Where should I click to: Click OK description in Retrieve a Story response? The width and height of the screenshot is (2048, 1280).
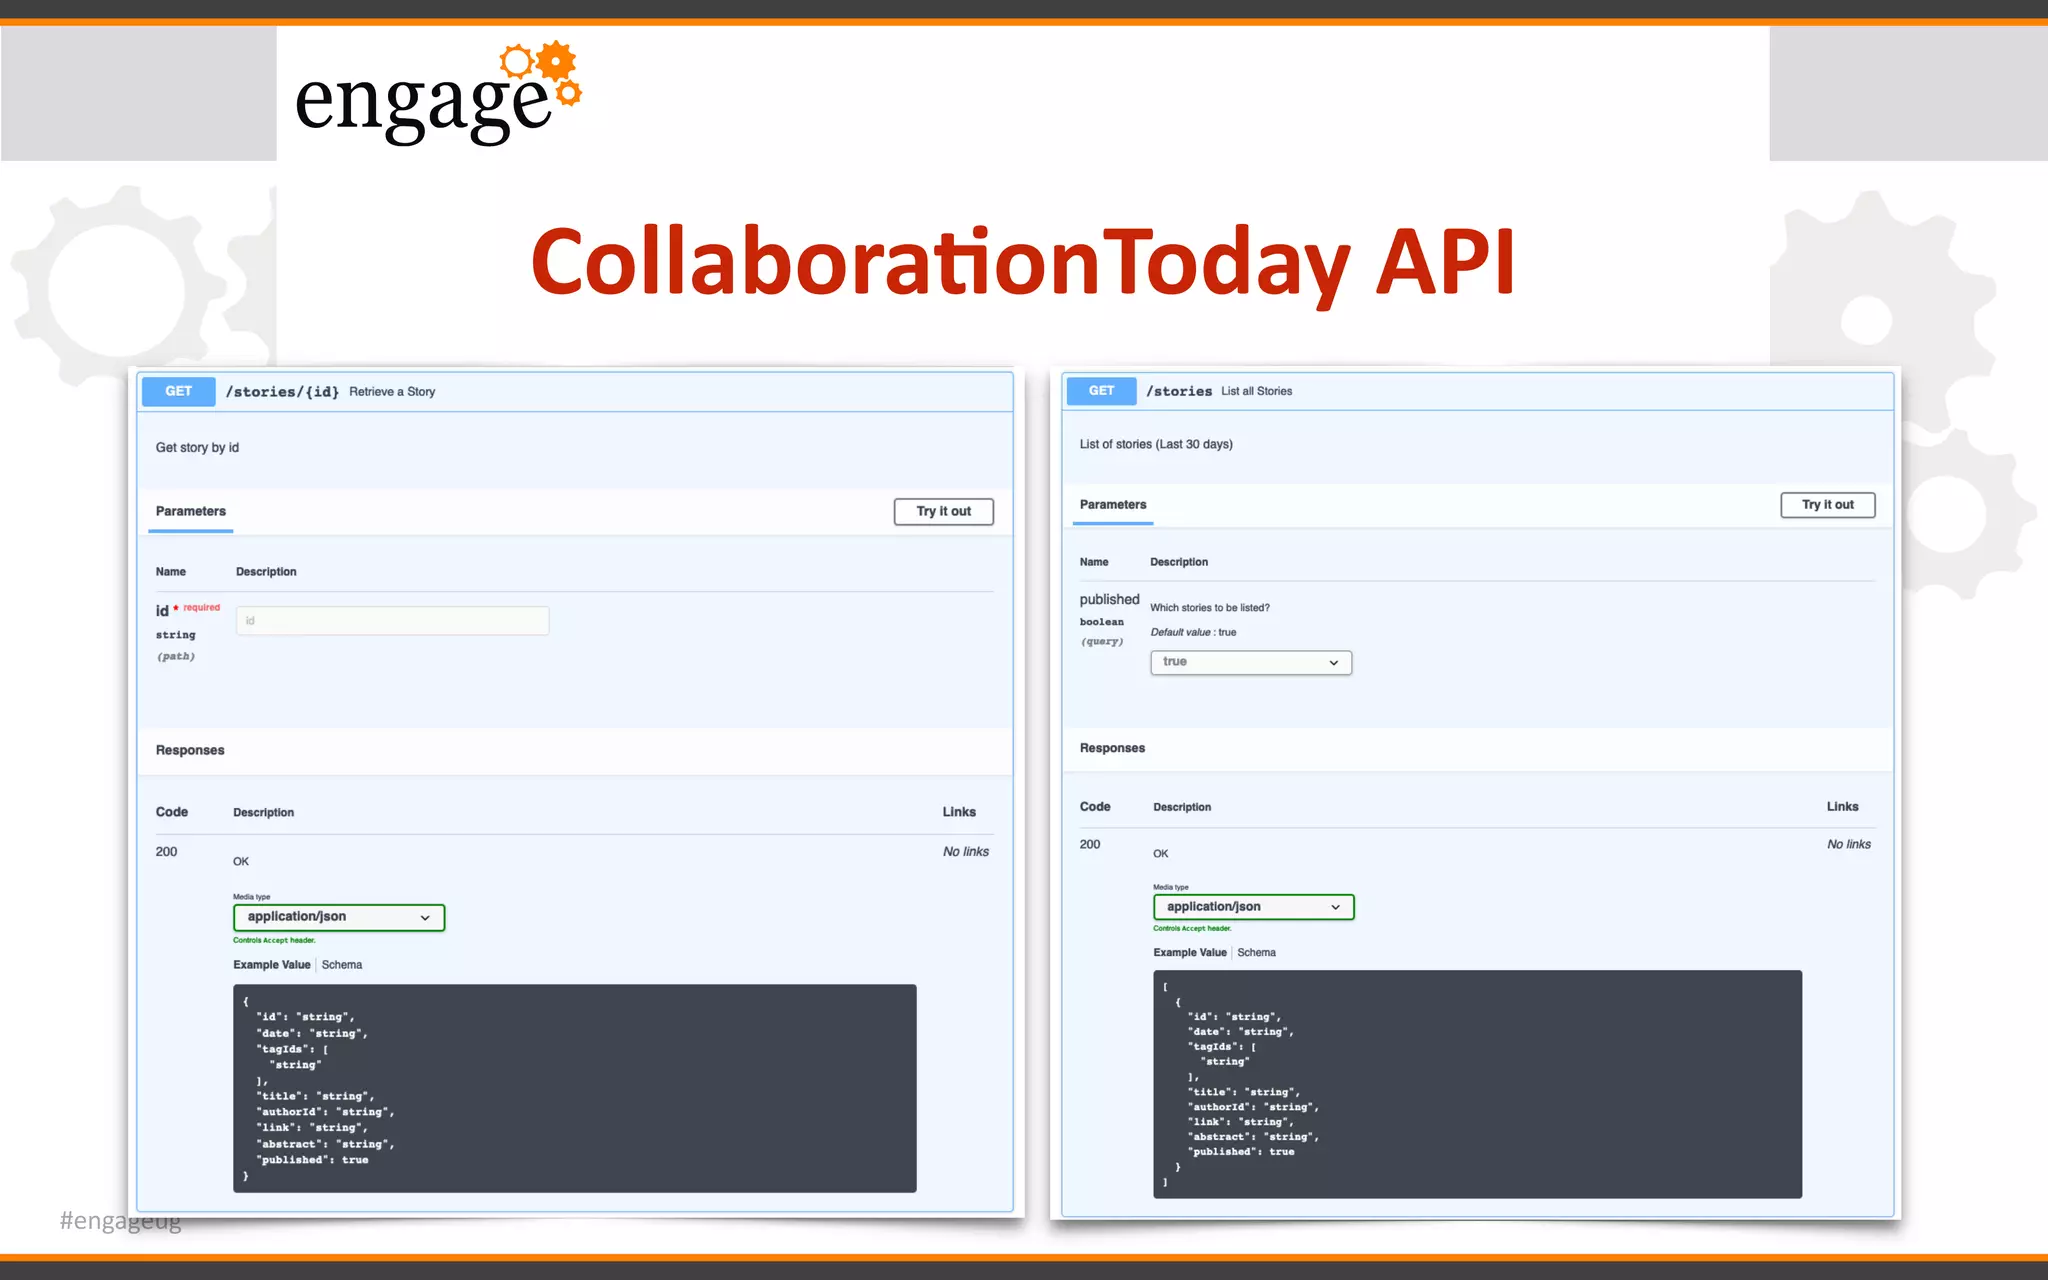[x=241, y=862]
